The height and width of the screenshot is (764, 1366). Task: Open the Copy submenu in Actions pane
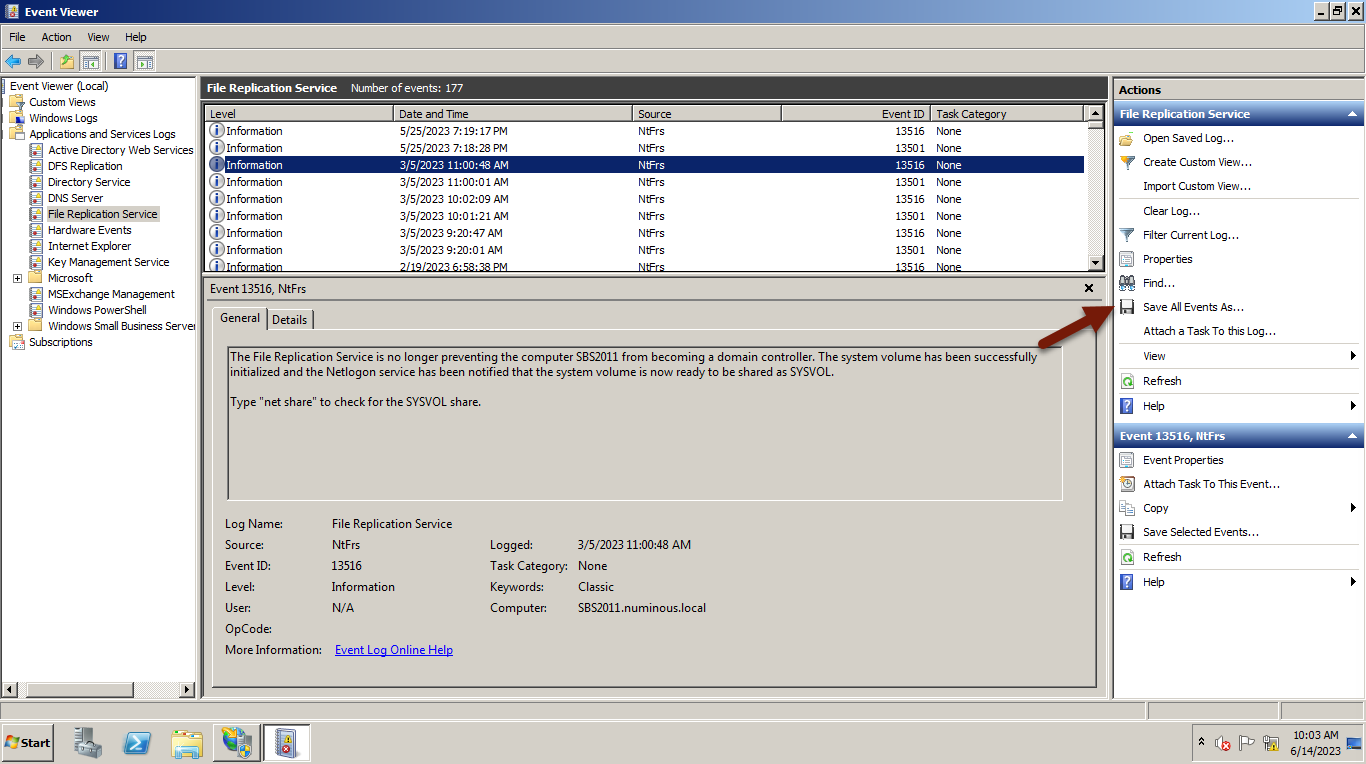coord(1238,508)
